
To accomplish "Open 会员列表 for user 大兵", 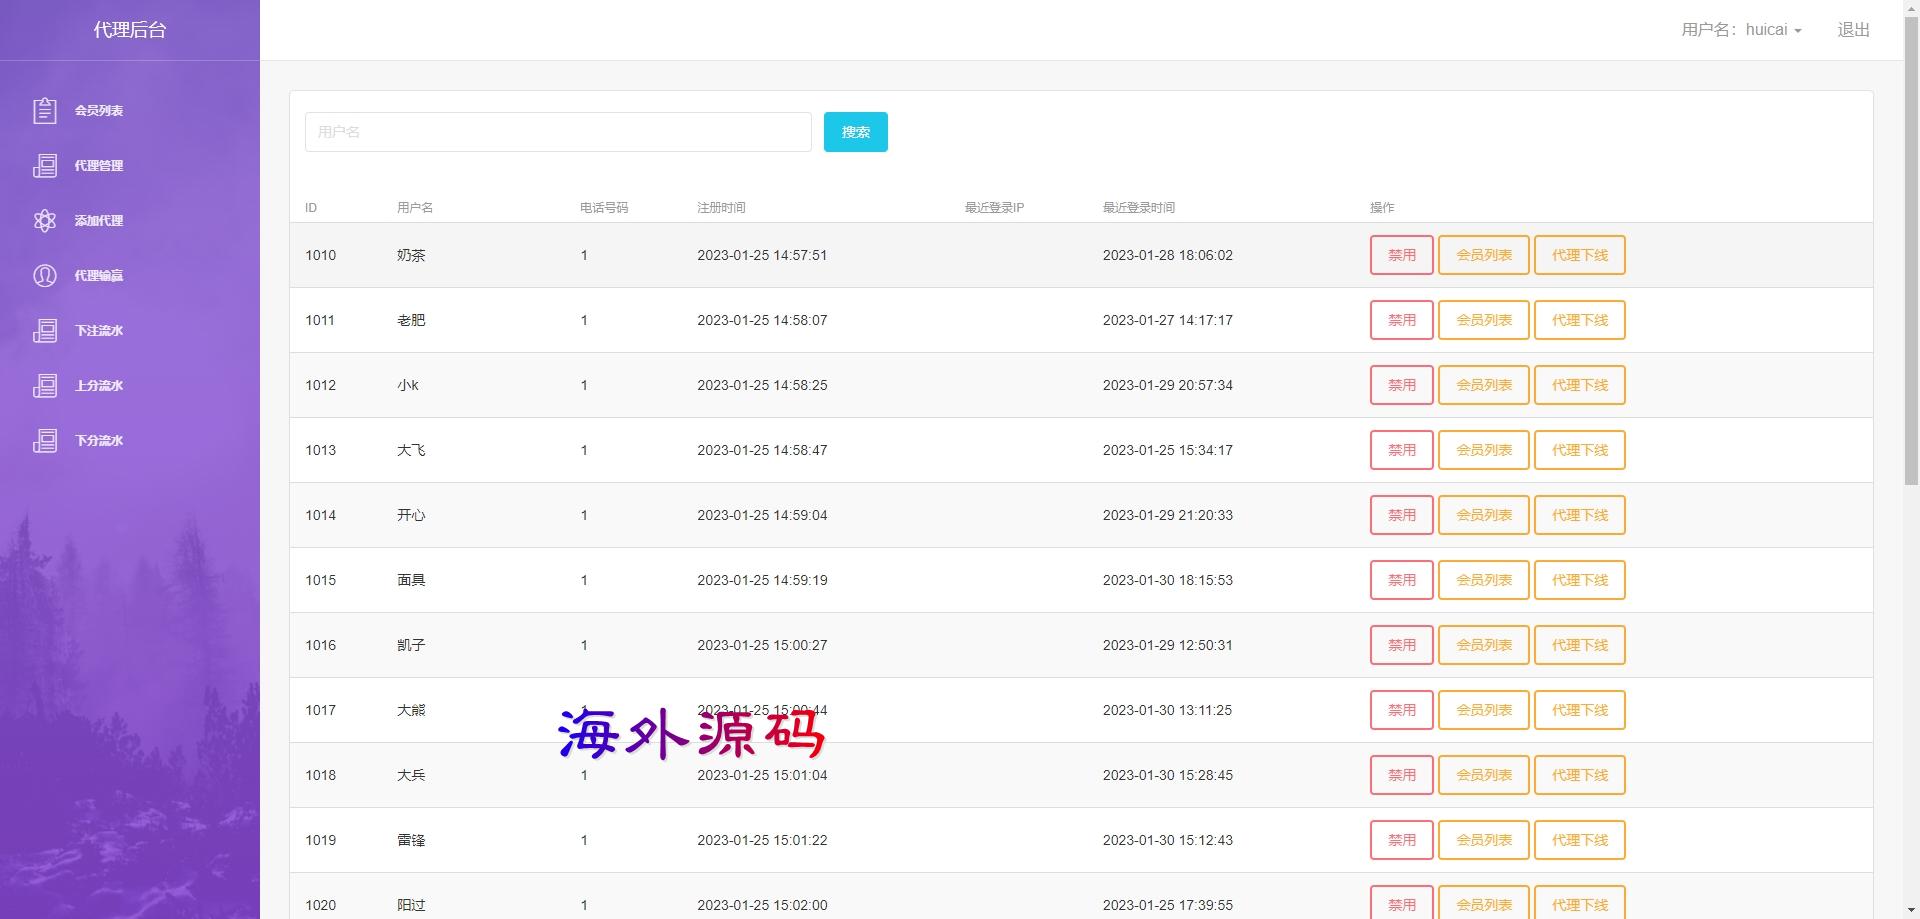I will pos(1483,775).
